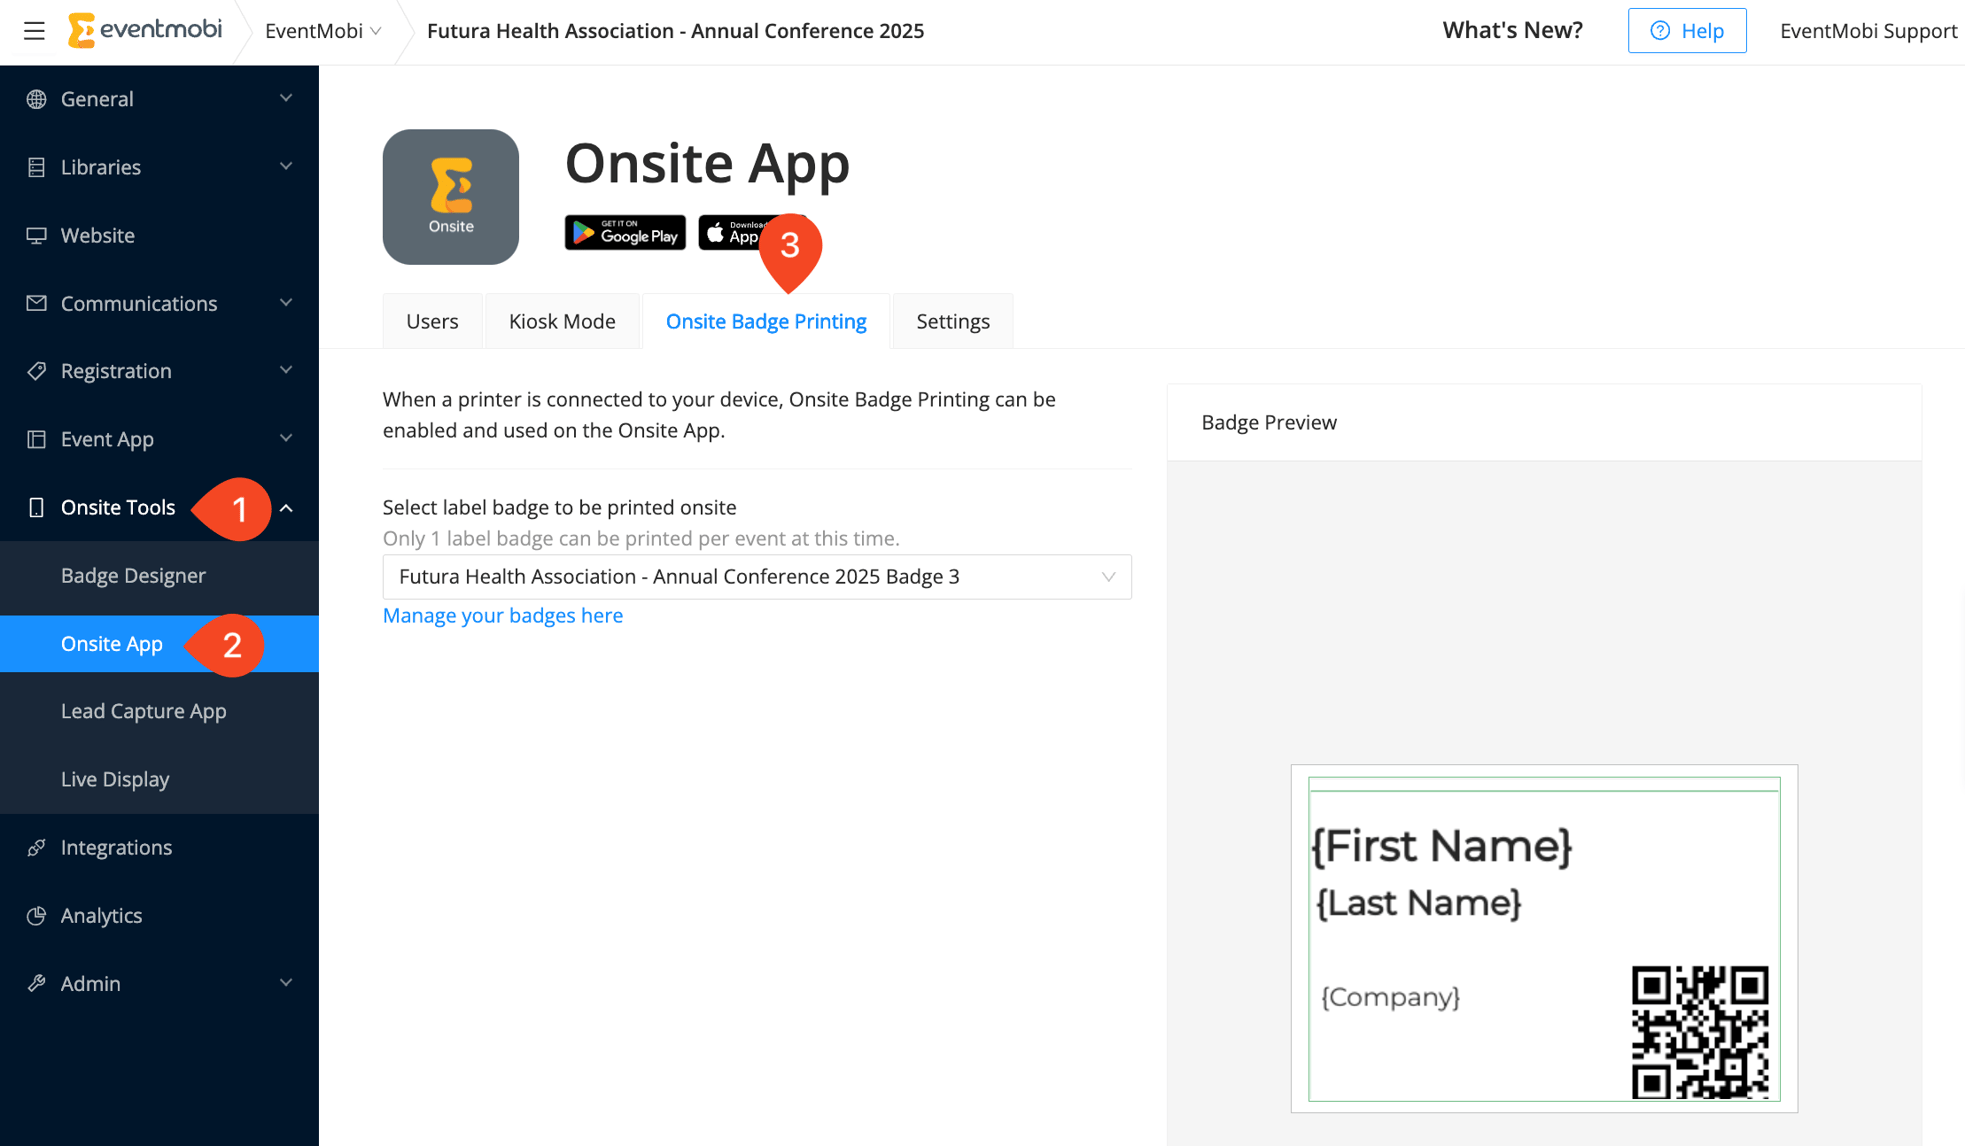The image size is (1965, 1146).
Task: Follow the Manage your badges here link
Action: coord(503,615)
